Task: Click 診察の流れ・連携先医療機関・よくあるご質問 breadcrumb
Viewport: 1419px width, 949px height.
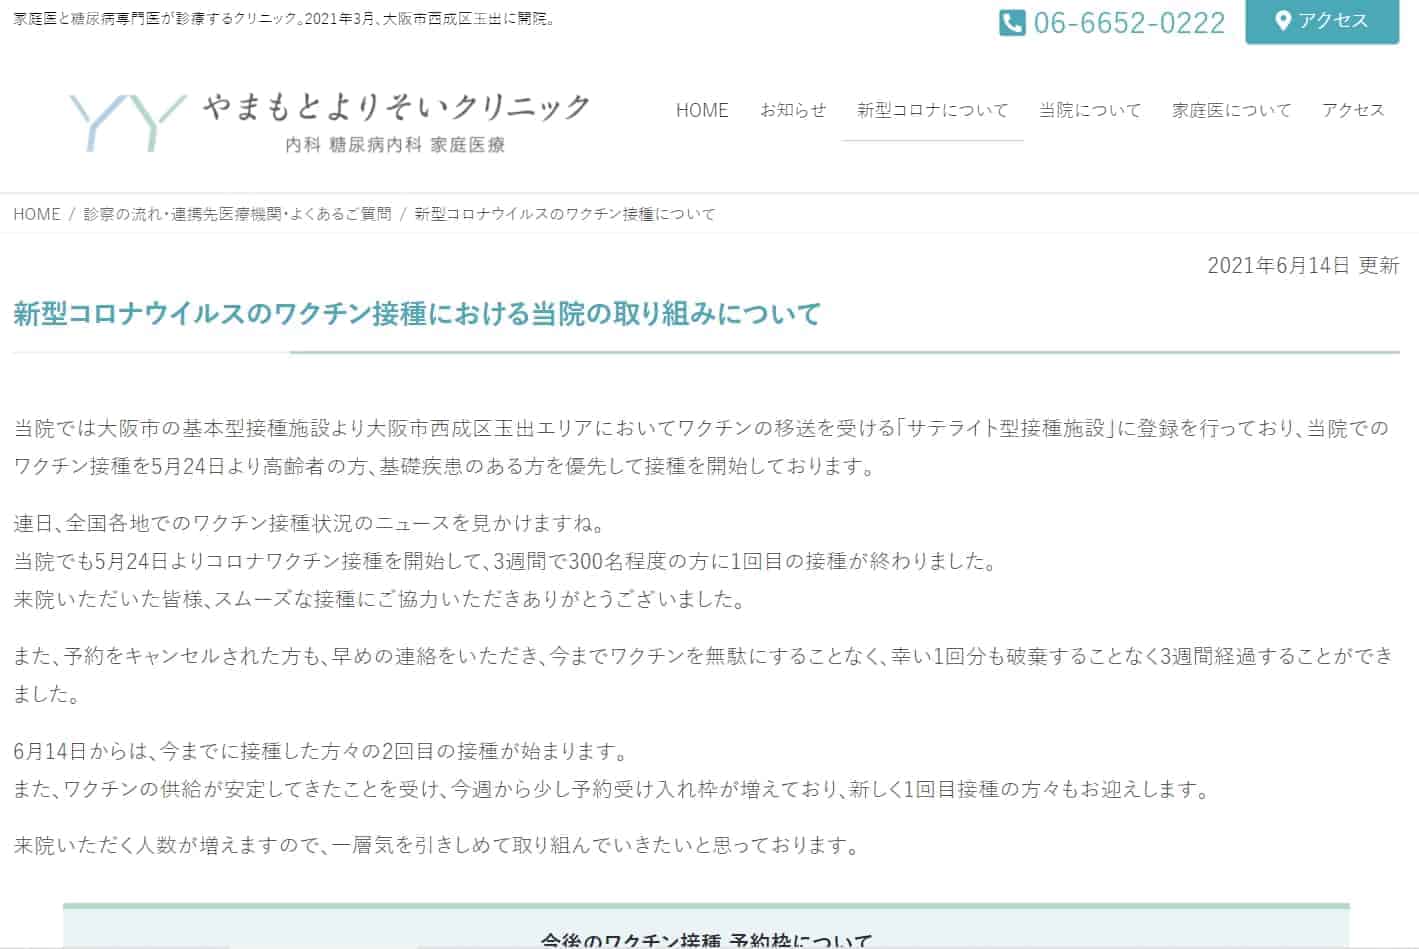Action: [238, 214]
